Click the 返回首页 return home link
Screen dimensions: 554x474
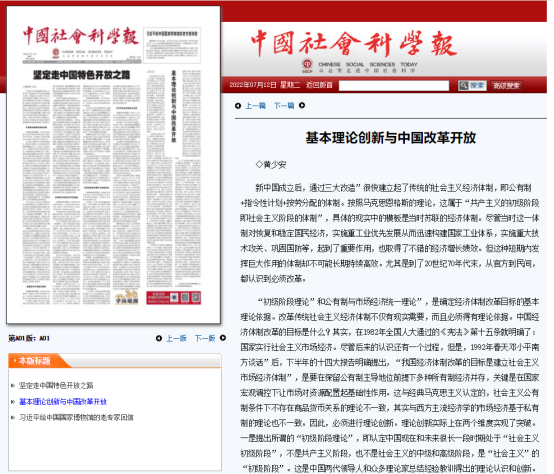click(x=319, y=85)
